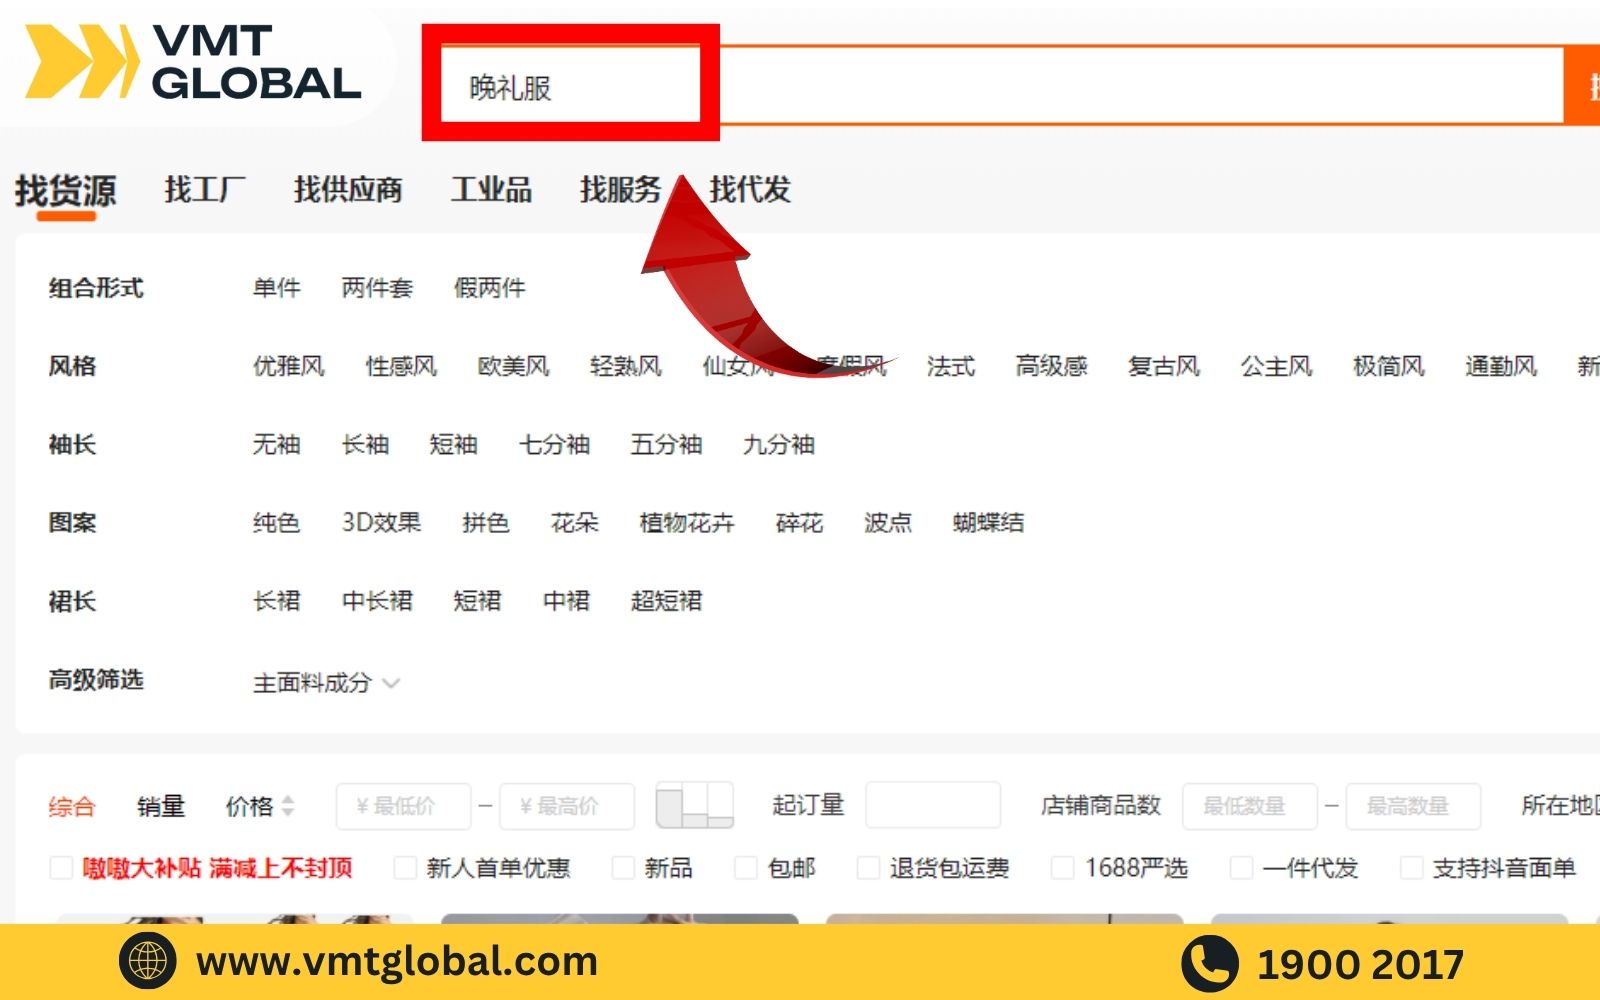
Task: Switch layout using the grid view icon
Action: pos(694,806)
